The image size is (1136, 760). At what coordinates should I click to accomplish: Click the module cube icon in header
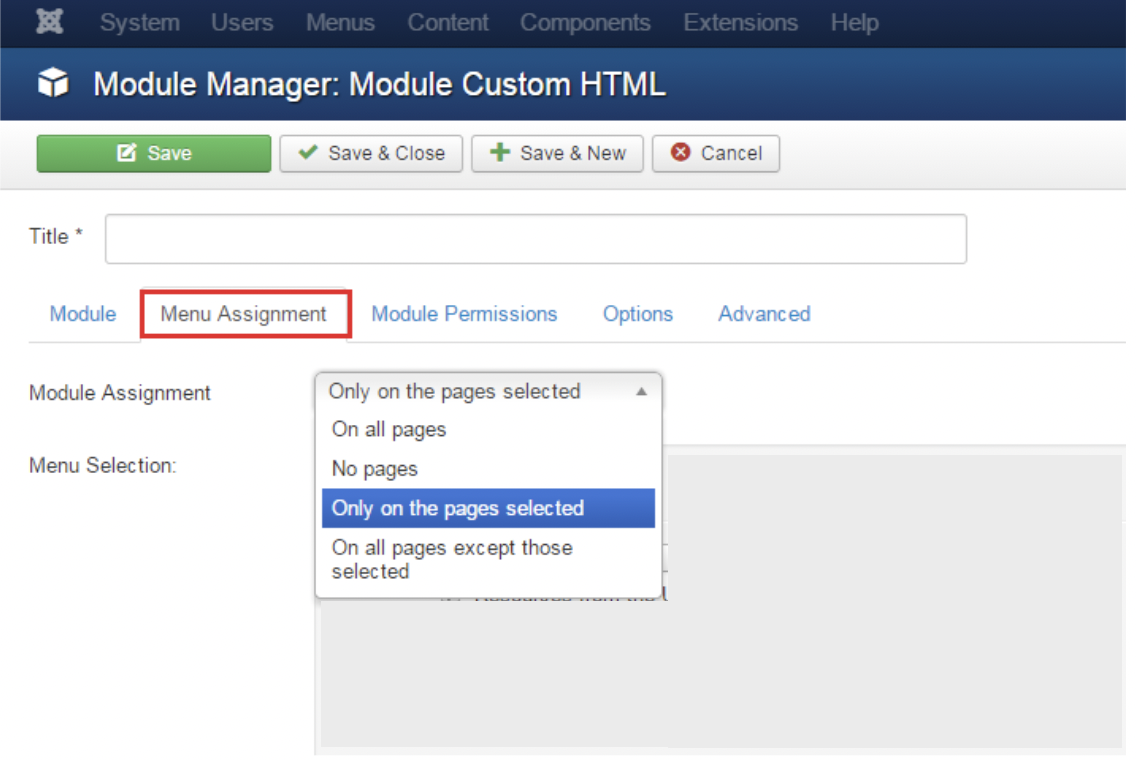pos(53,84)
